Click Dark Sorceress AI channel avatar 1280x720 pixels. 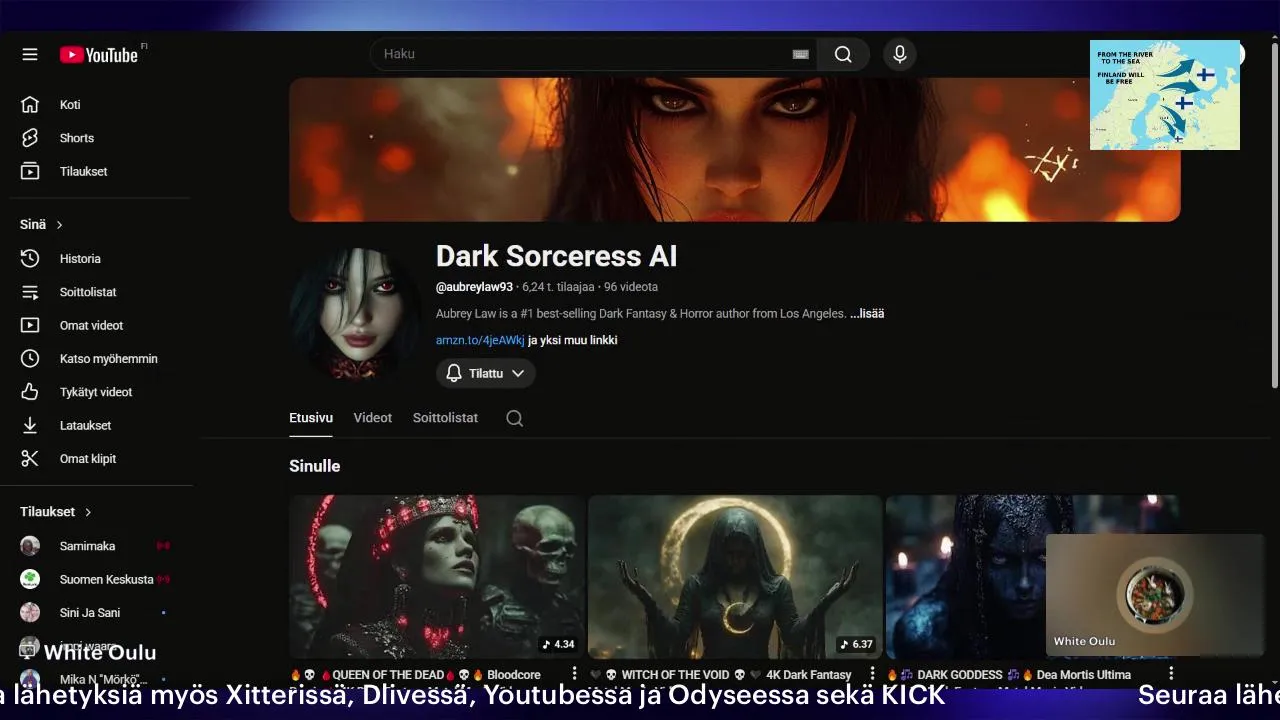tap(355, 313)
